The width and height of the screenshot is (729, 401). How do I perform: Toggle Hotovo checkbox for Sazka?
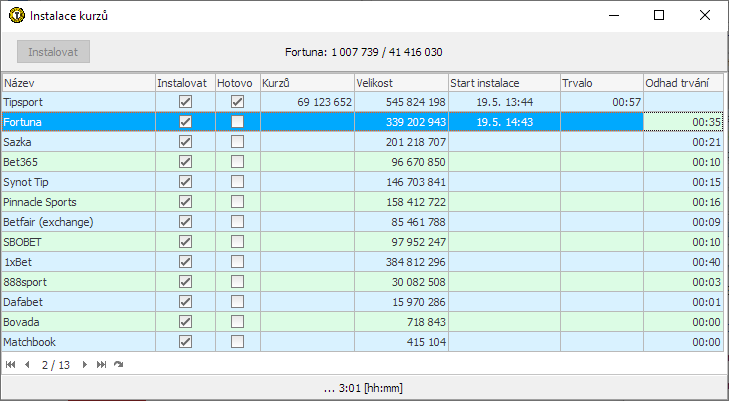[x=238, y=141]
